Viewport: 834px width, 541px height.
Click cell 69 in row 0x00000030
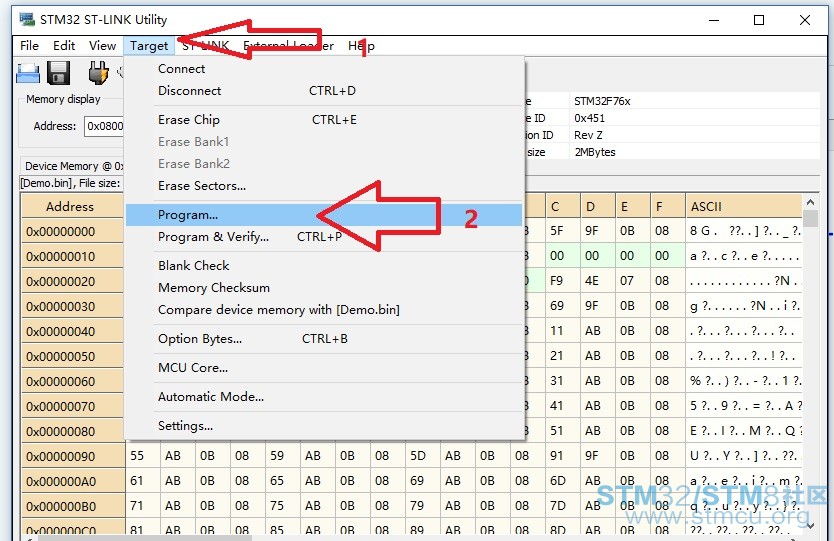(x=563, y=306)
